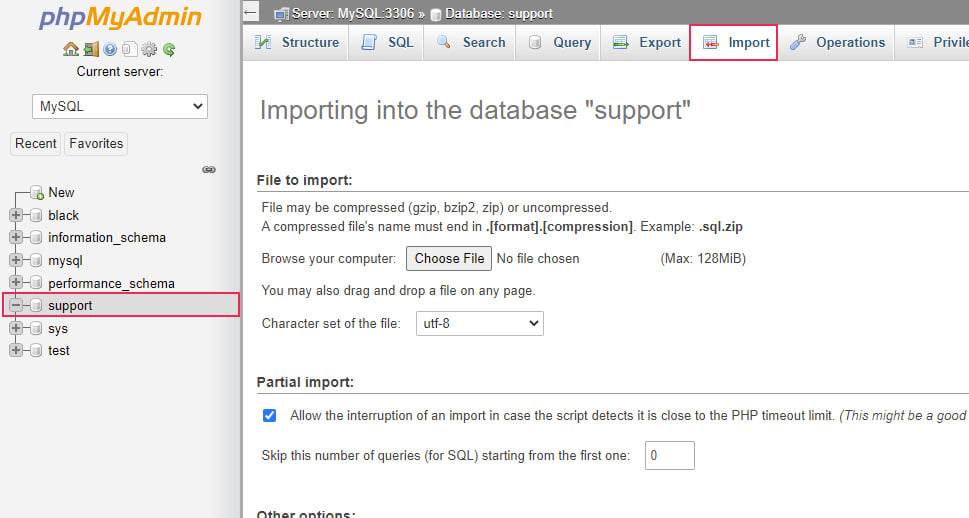Select the performance_schema database name

point(111,283)
